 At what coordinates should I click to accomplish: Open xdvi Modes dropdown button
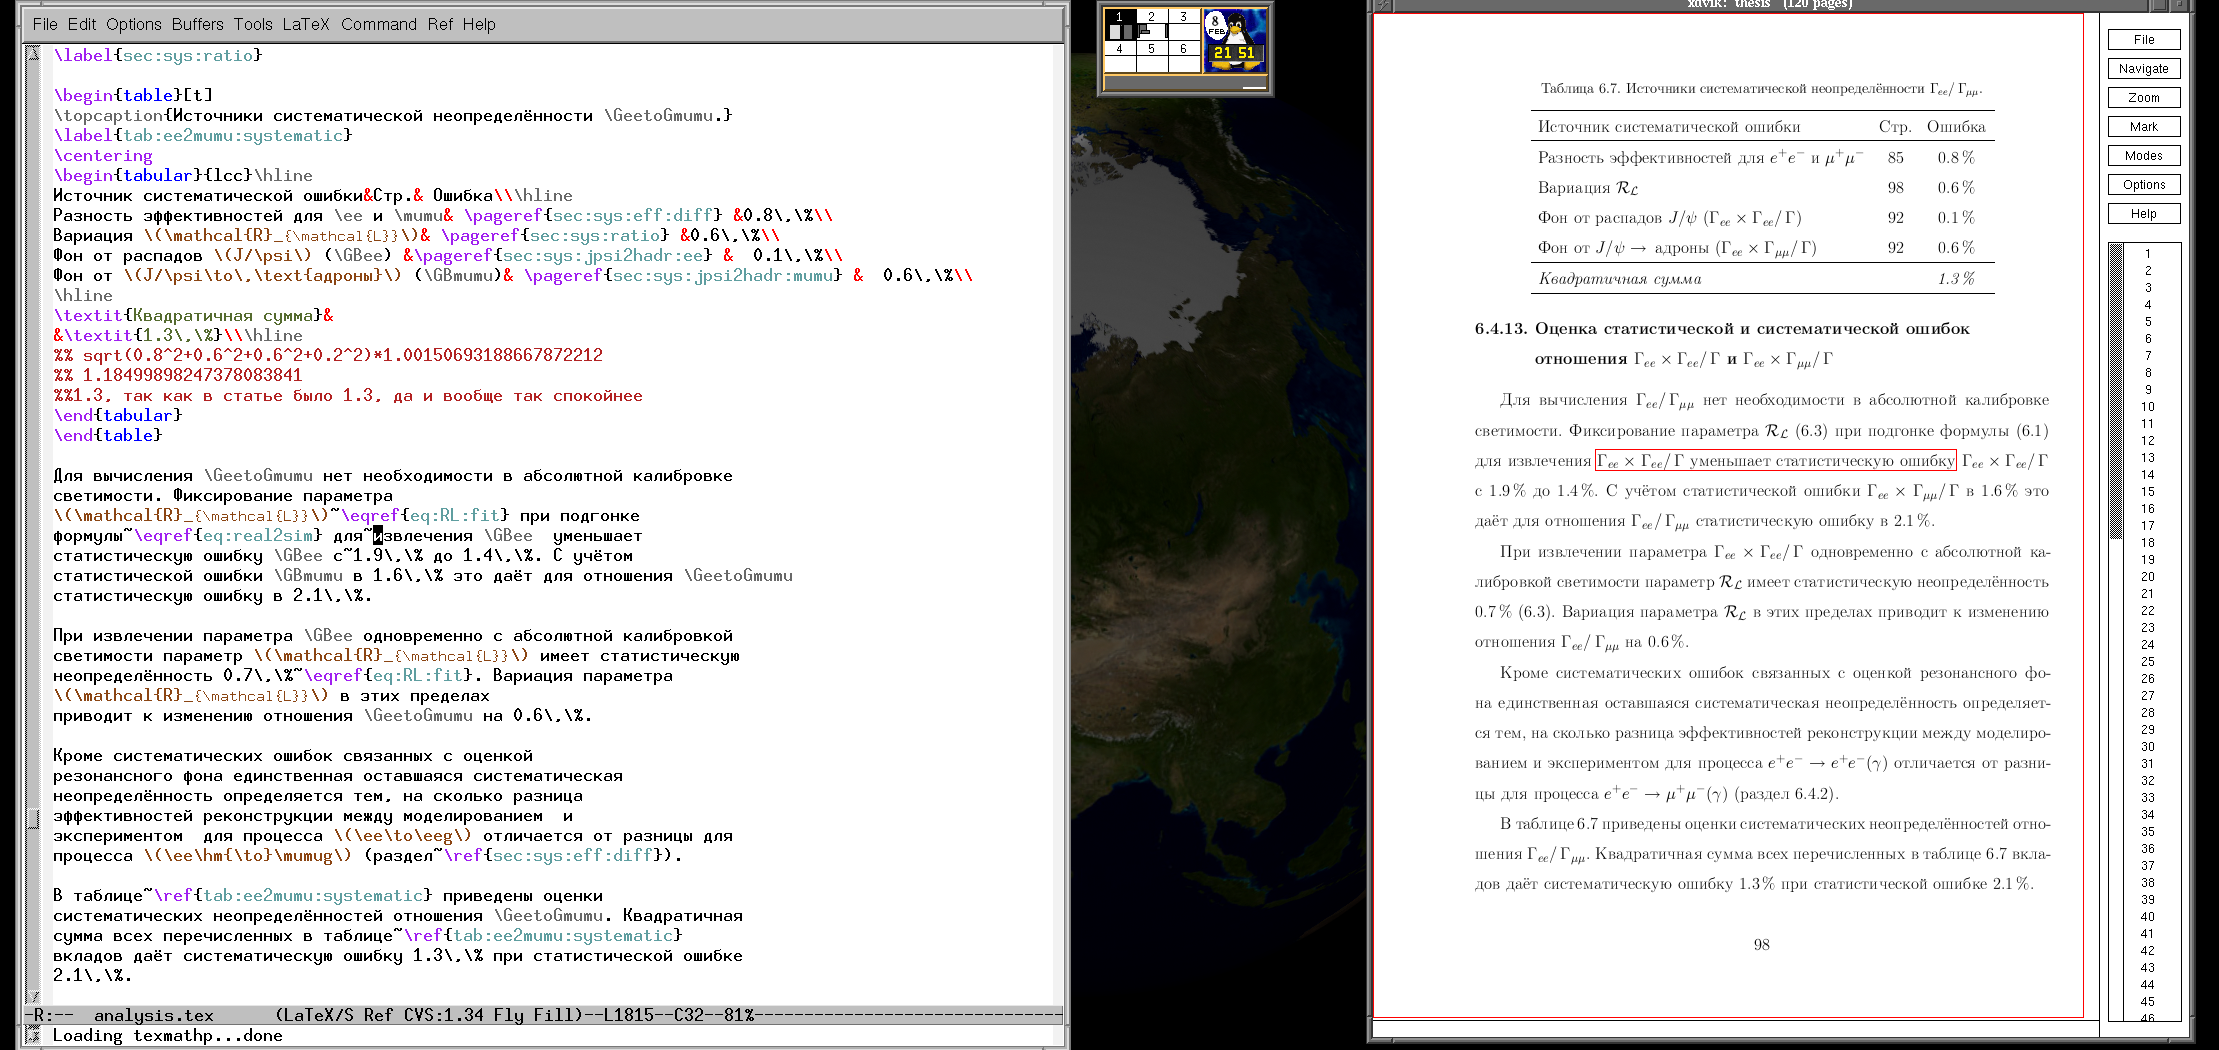2143,156
